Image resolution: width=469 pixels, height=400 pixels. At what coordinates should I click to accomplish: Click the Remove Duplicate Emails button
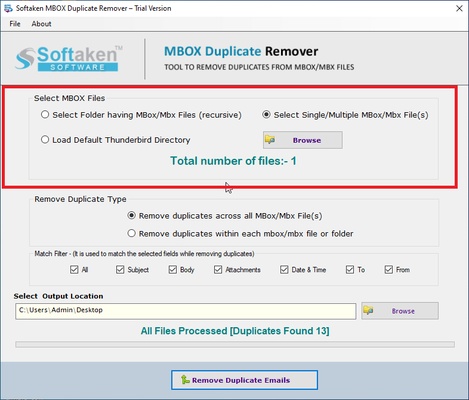pyautogui.click(x=244, y=380)
